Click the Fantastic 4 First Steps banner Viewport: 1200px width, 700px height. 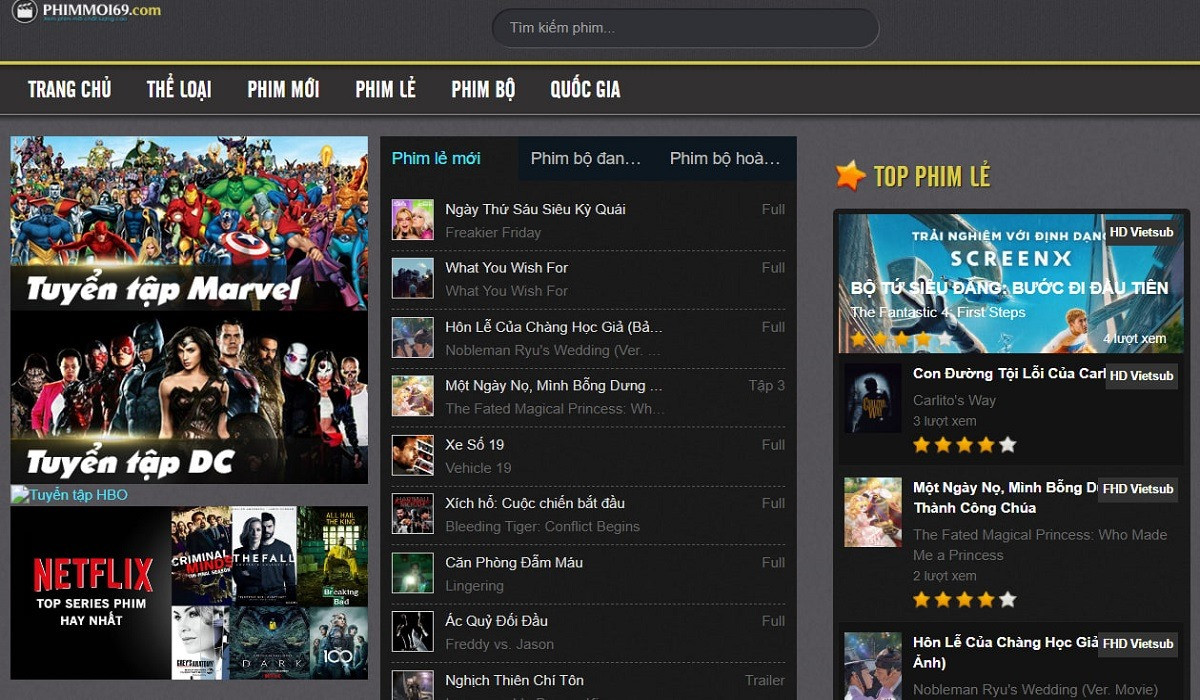(1011, 283)
